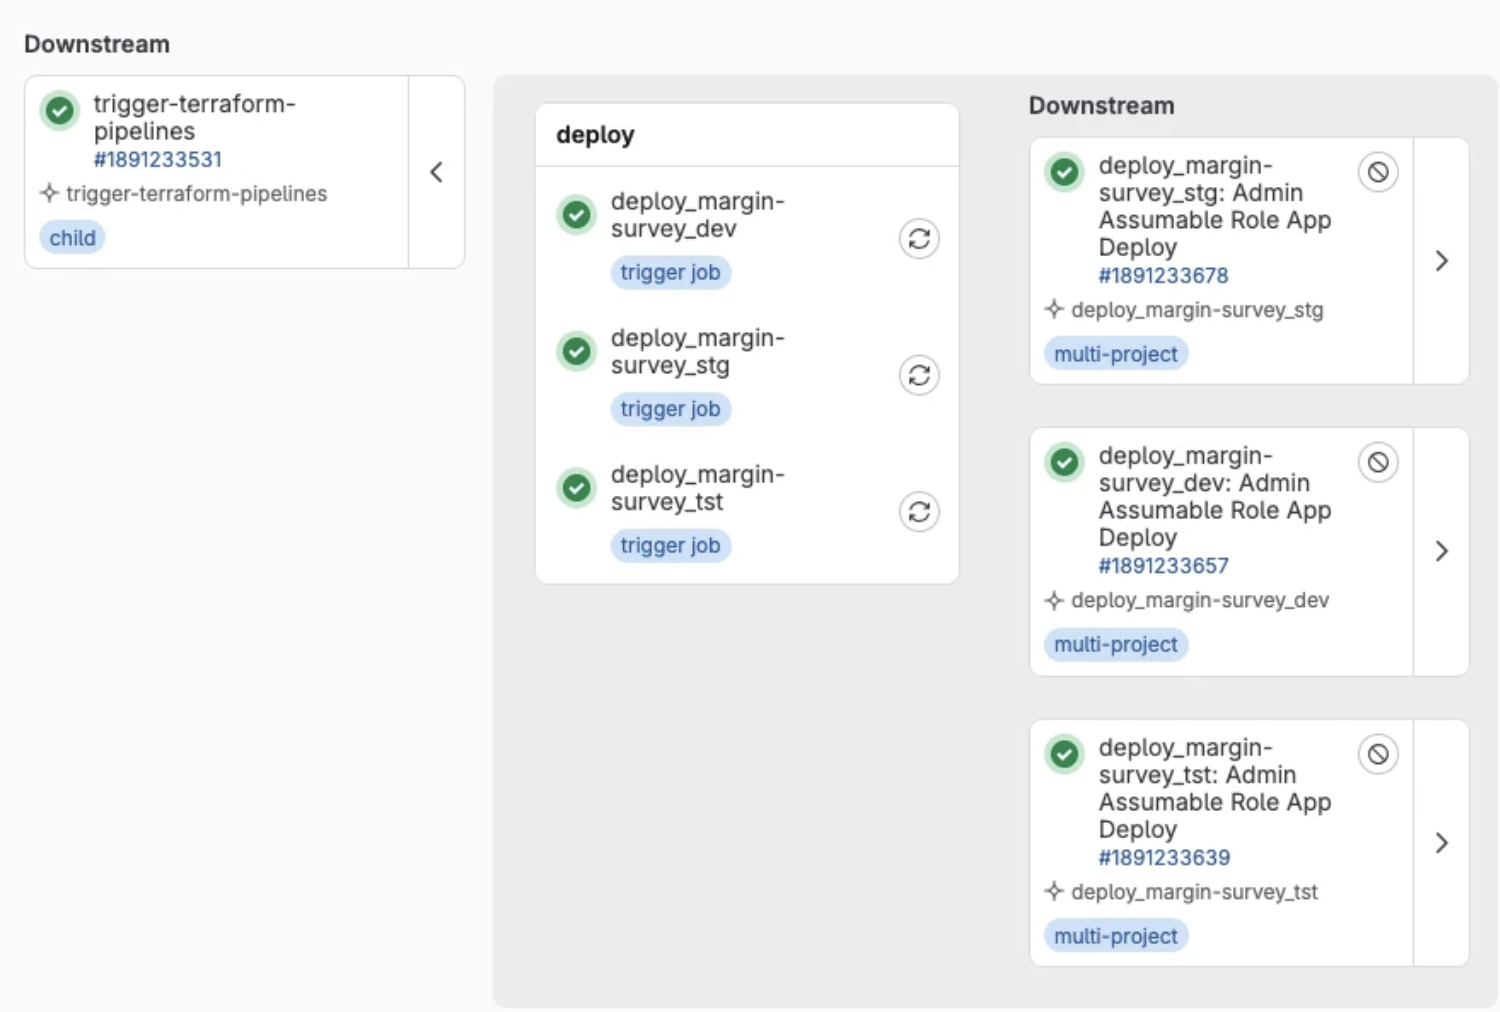
Task: Cancel the deploy_margin-survey_stg Admin downstream pipeline
Action: click(x=1378, y=172)
